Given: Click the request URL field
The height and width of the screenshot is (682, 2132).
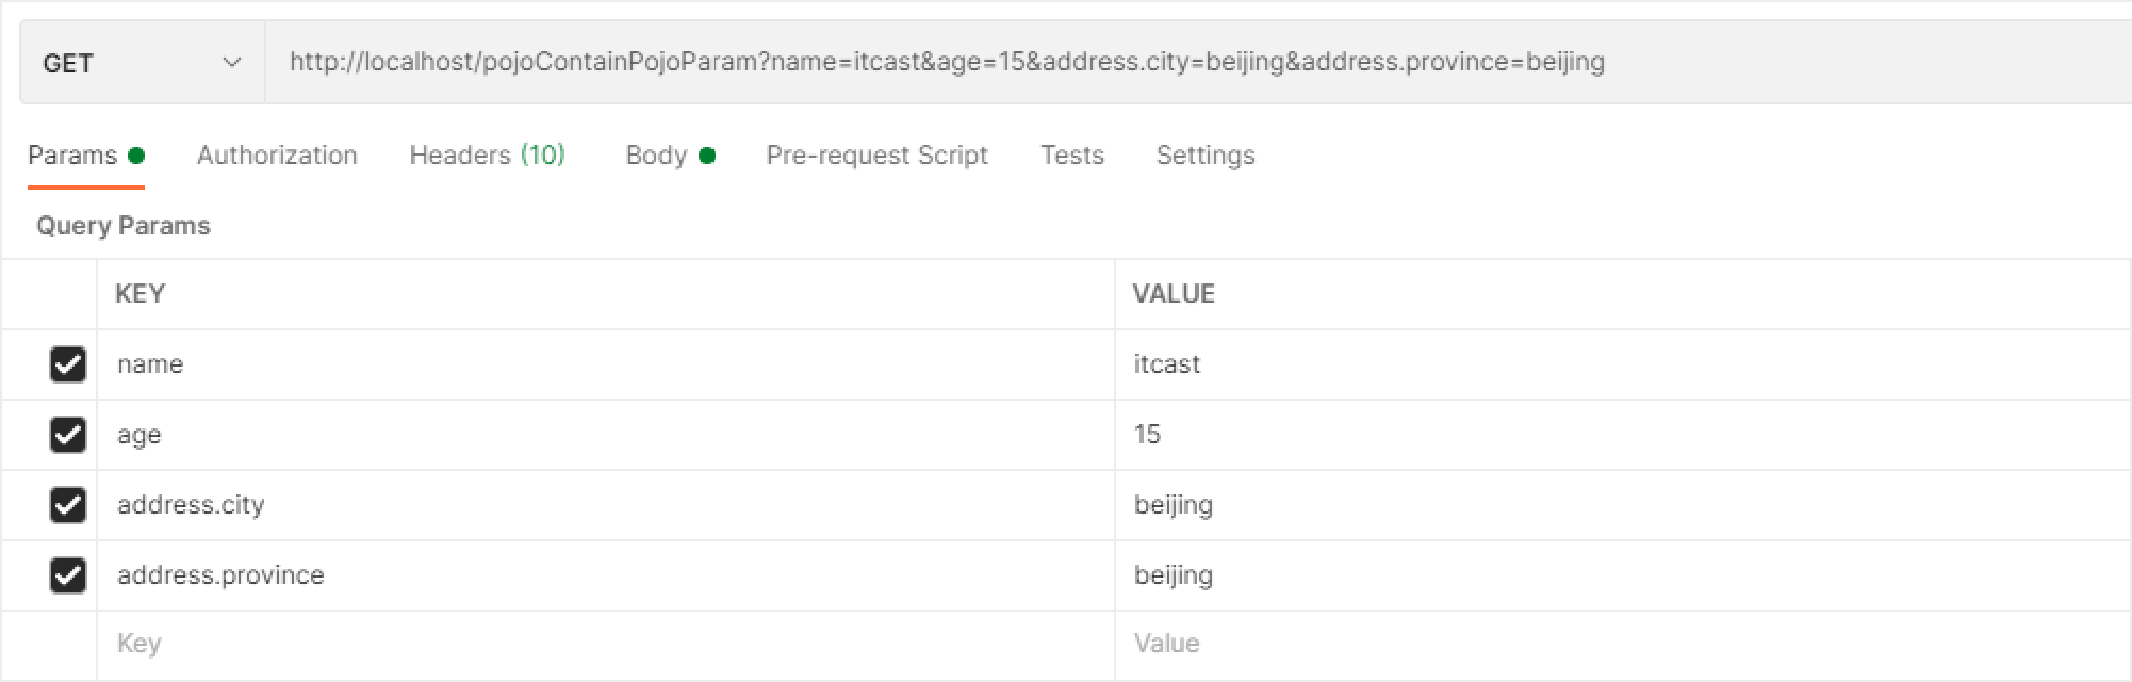Looking at the screenshot, I should click(x=1198, y=62).
